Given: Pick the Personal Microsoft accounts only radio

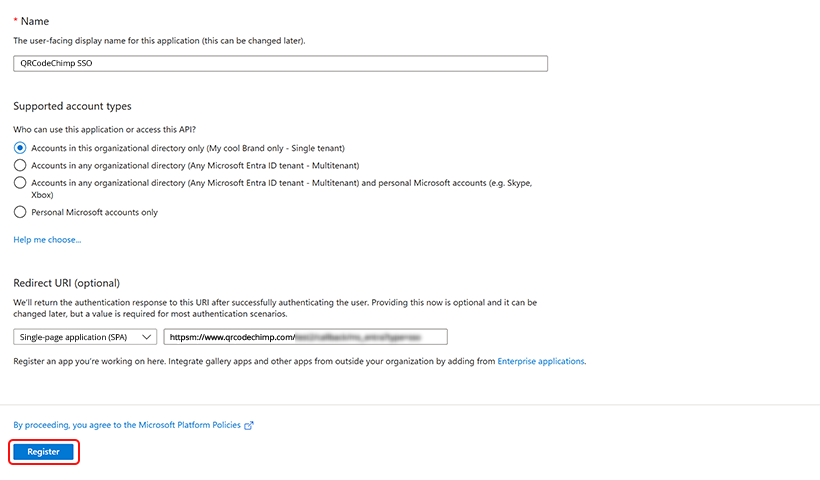Looking at the screenshot, I should pos(20,212).
